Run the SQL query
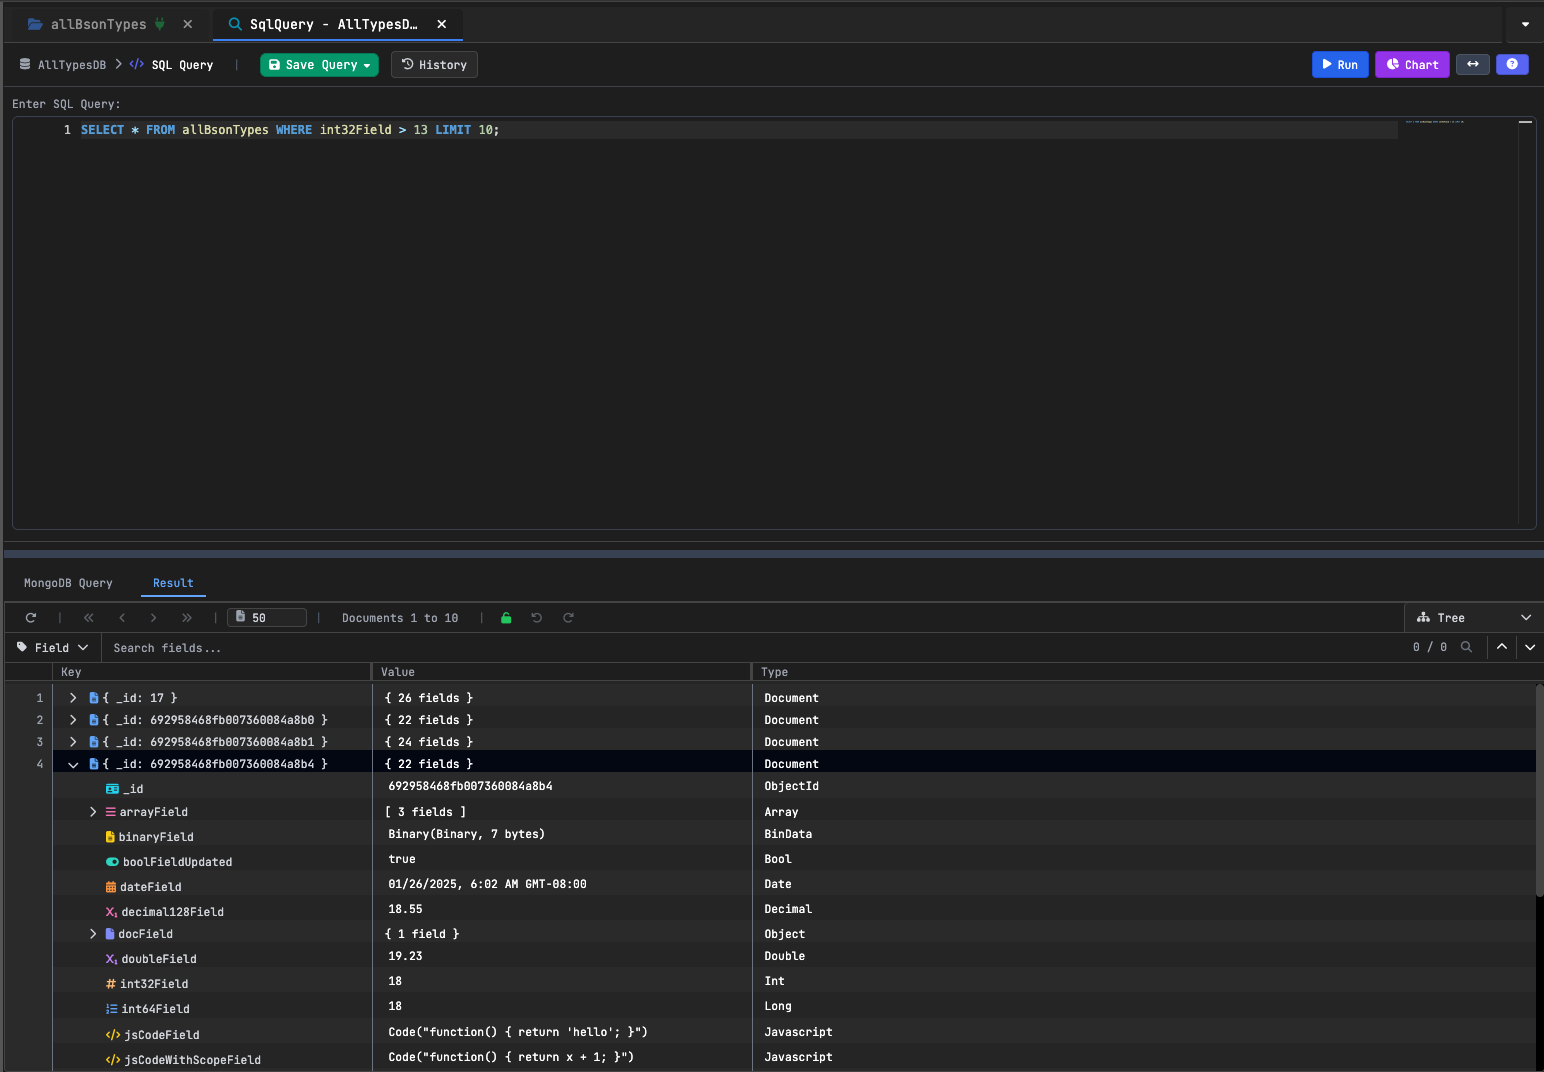Screen dimensions: 1544x1072 tap(1340, 64)
